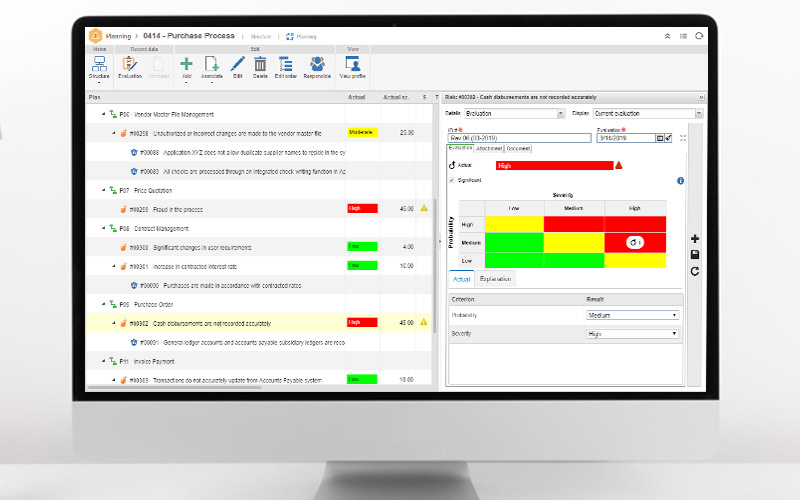Toggle the Significant checkbox
This screenshot has height=500, width=800.
451,180
